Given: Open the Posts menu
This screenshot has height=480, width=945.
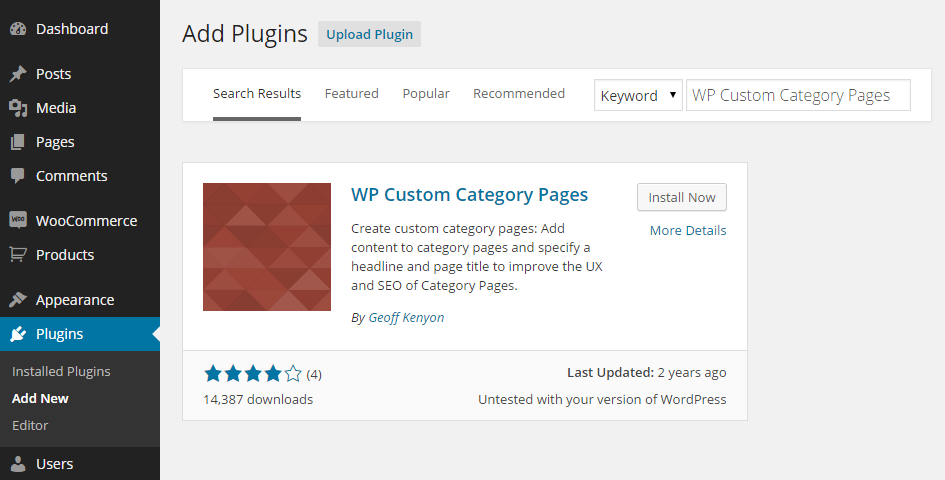Looking at the screenshot, I should (x=53, y=74).
